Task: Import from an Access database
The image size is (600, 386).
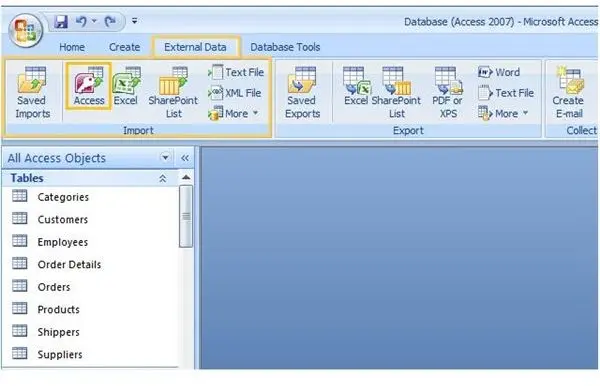Action: (x=89, y=86)
